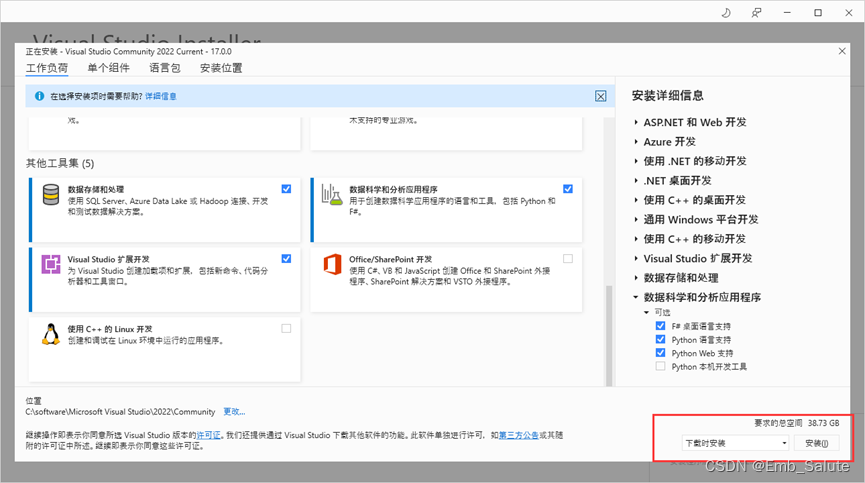Click the blue info icon in help banner

point(39,96)
